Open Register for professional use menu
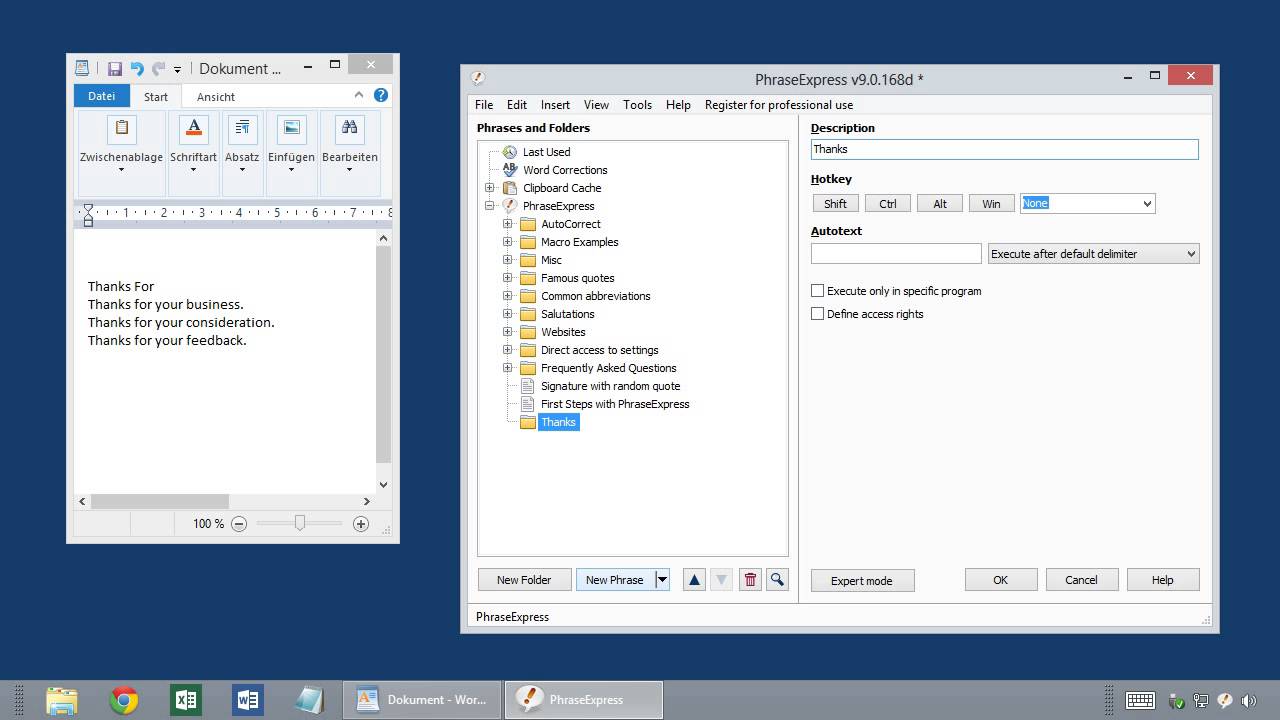This screenshot has height=720, width=1280. coord(779,105)
